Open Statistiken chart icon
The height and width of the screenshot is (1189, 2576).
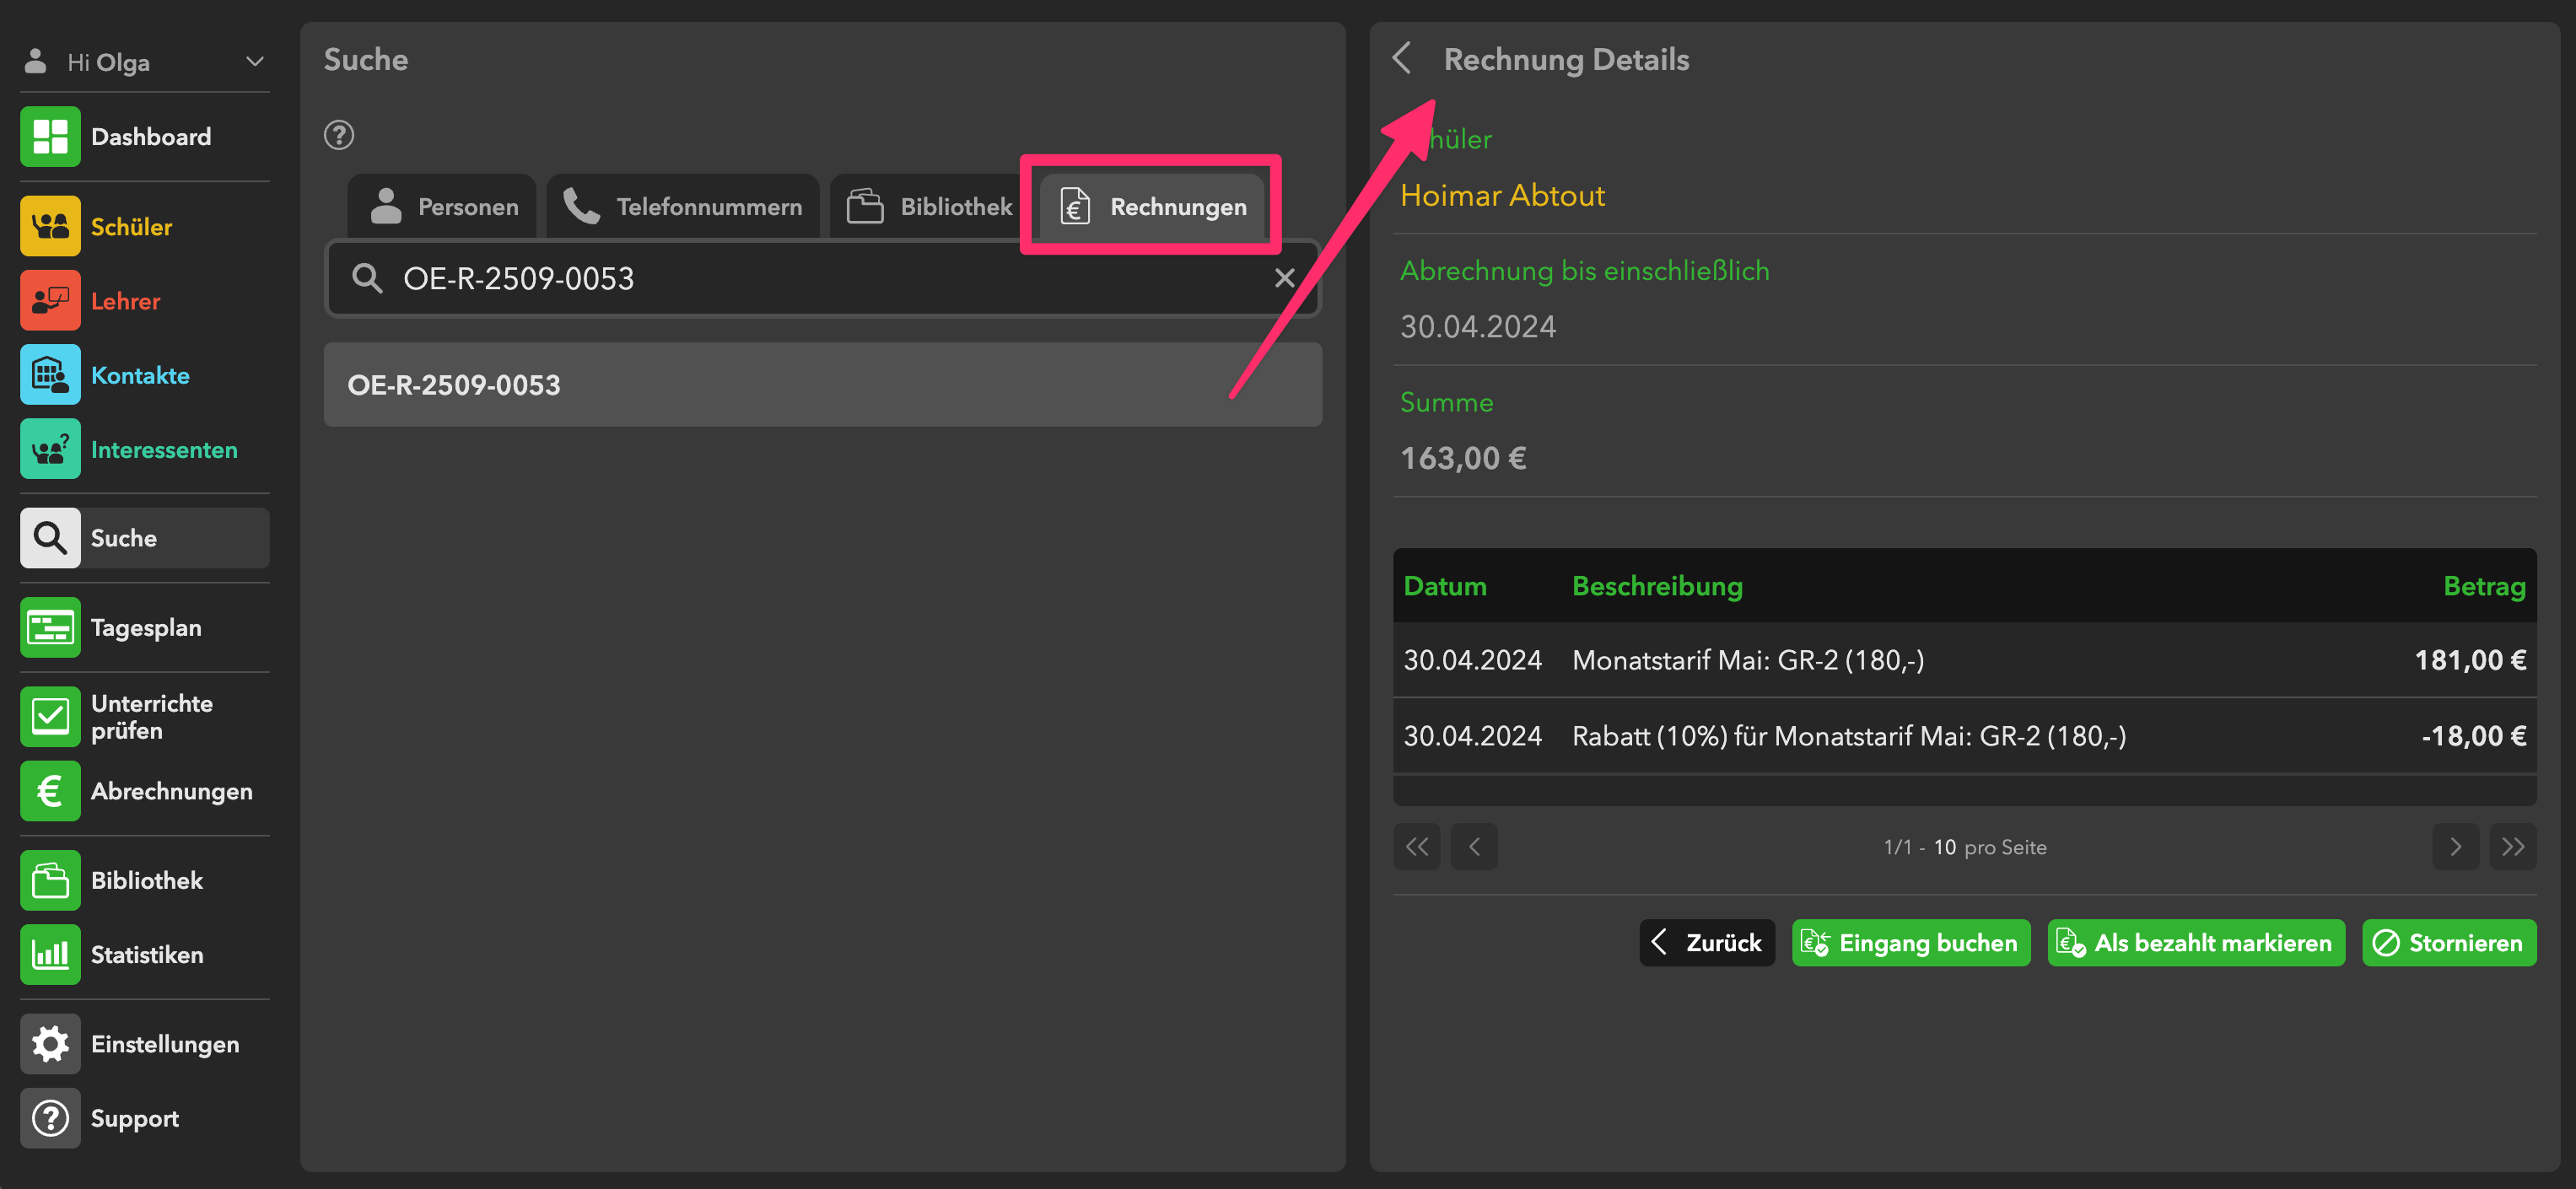coord(50,955)
